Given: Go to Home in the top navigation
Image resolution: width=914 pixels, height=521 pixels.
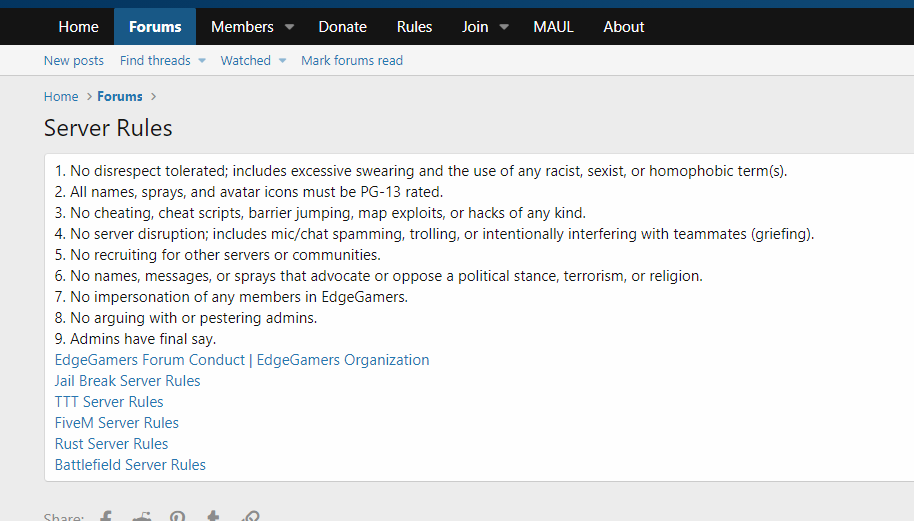Looking at the screenshot, I should tap(79, 27).
